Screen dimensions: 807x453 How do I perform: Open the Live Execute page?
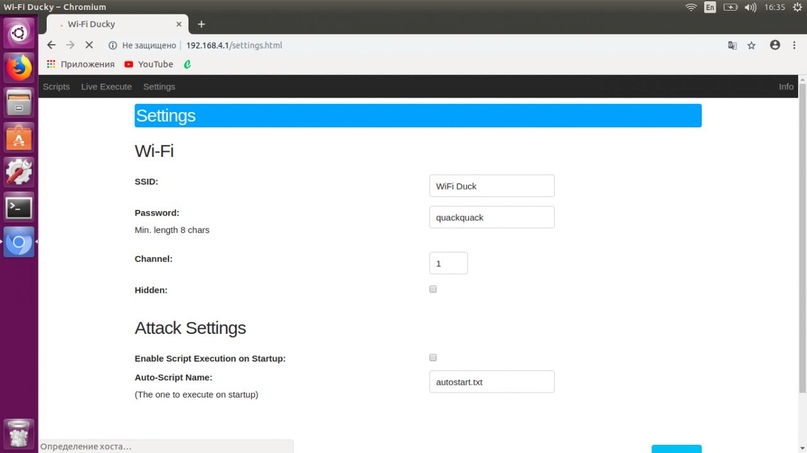click(106, 87)
